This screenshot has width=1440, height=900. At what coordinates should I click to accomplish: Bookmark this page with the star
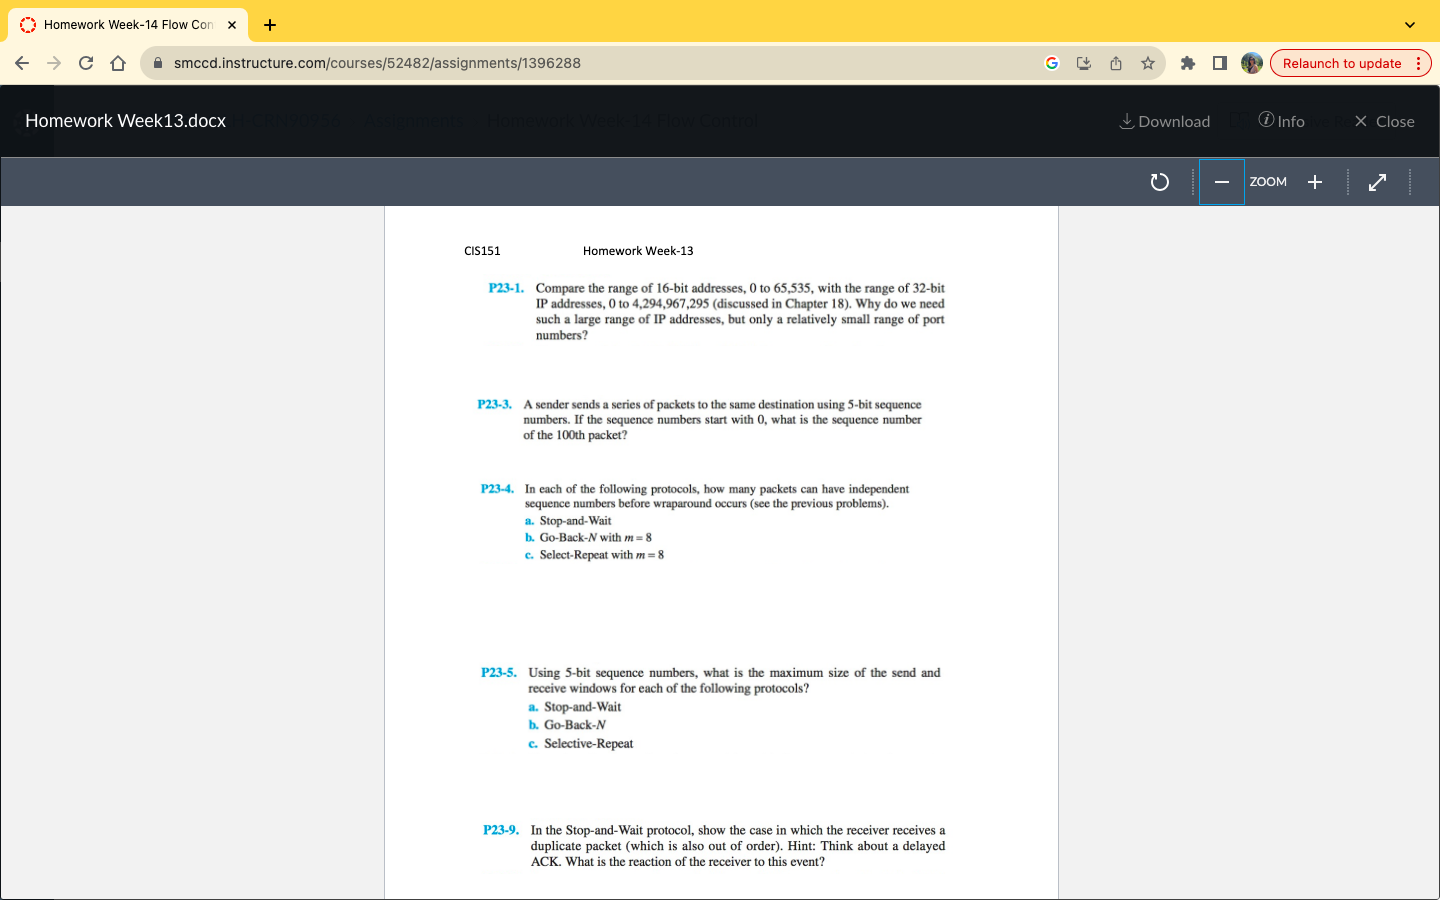(1147, 62)
